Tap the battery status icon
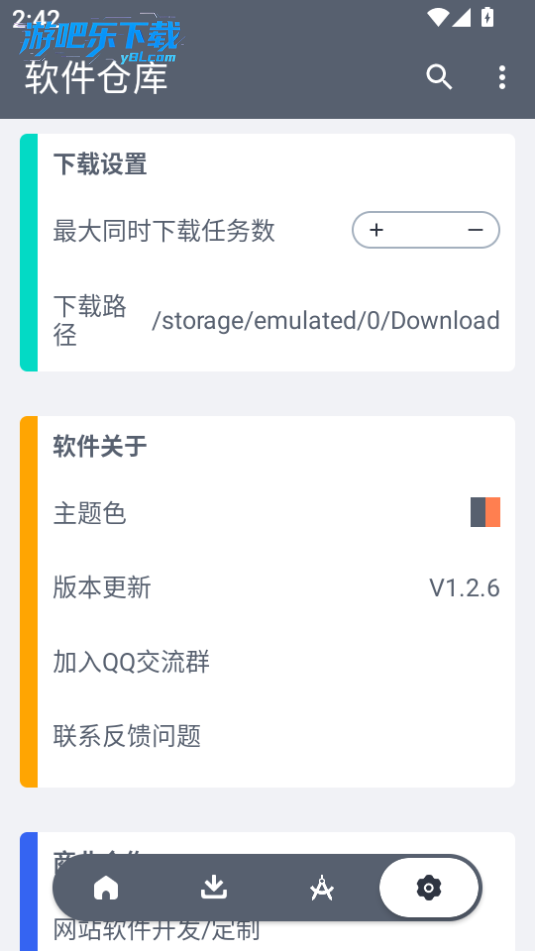The width and height of the screenshot is (535, 951). (x=487, y=17)
